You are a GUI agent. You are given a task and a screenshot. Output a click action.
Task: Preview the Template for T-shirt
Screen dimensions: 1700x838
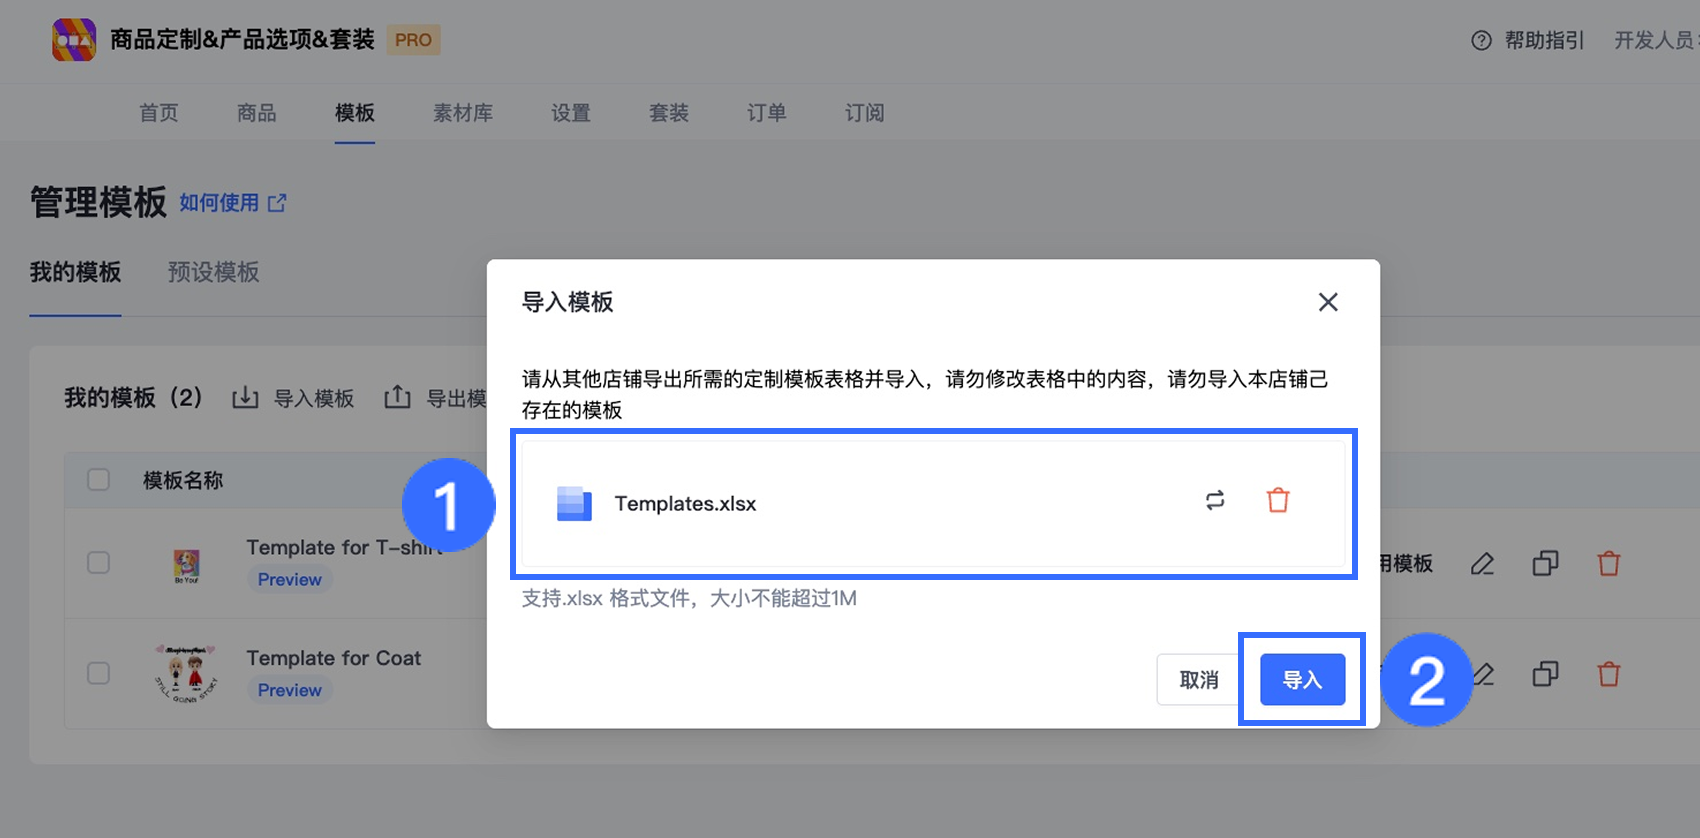pos(290,580)
